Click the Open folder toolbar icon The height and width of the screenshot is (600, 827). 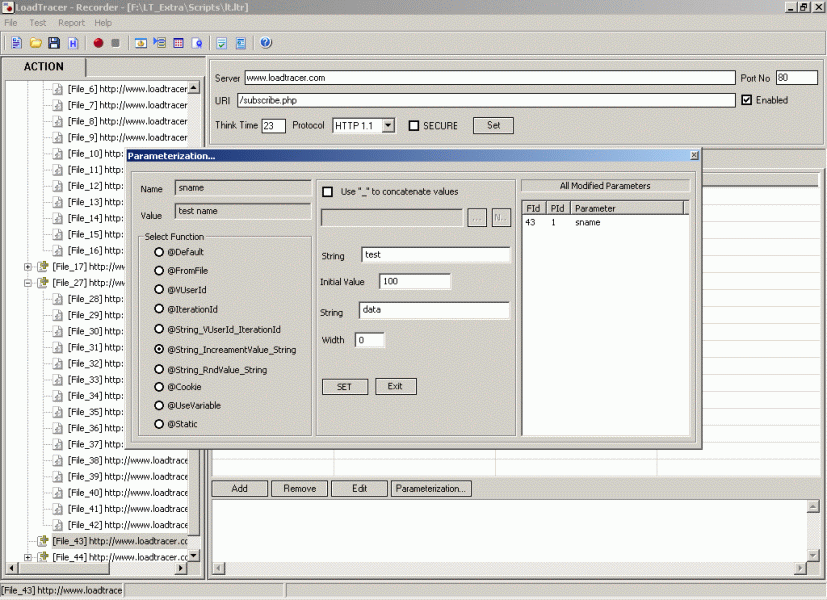35,43
